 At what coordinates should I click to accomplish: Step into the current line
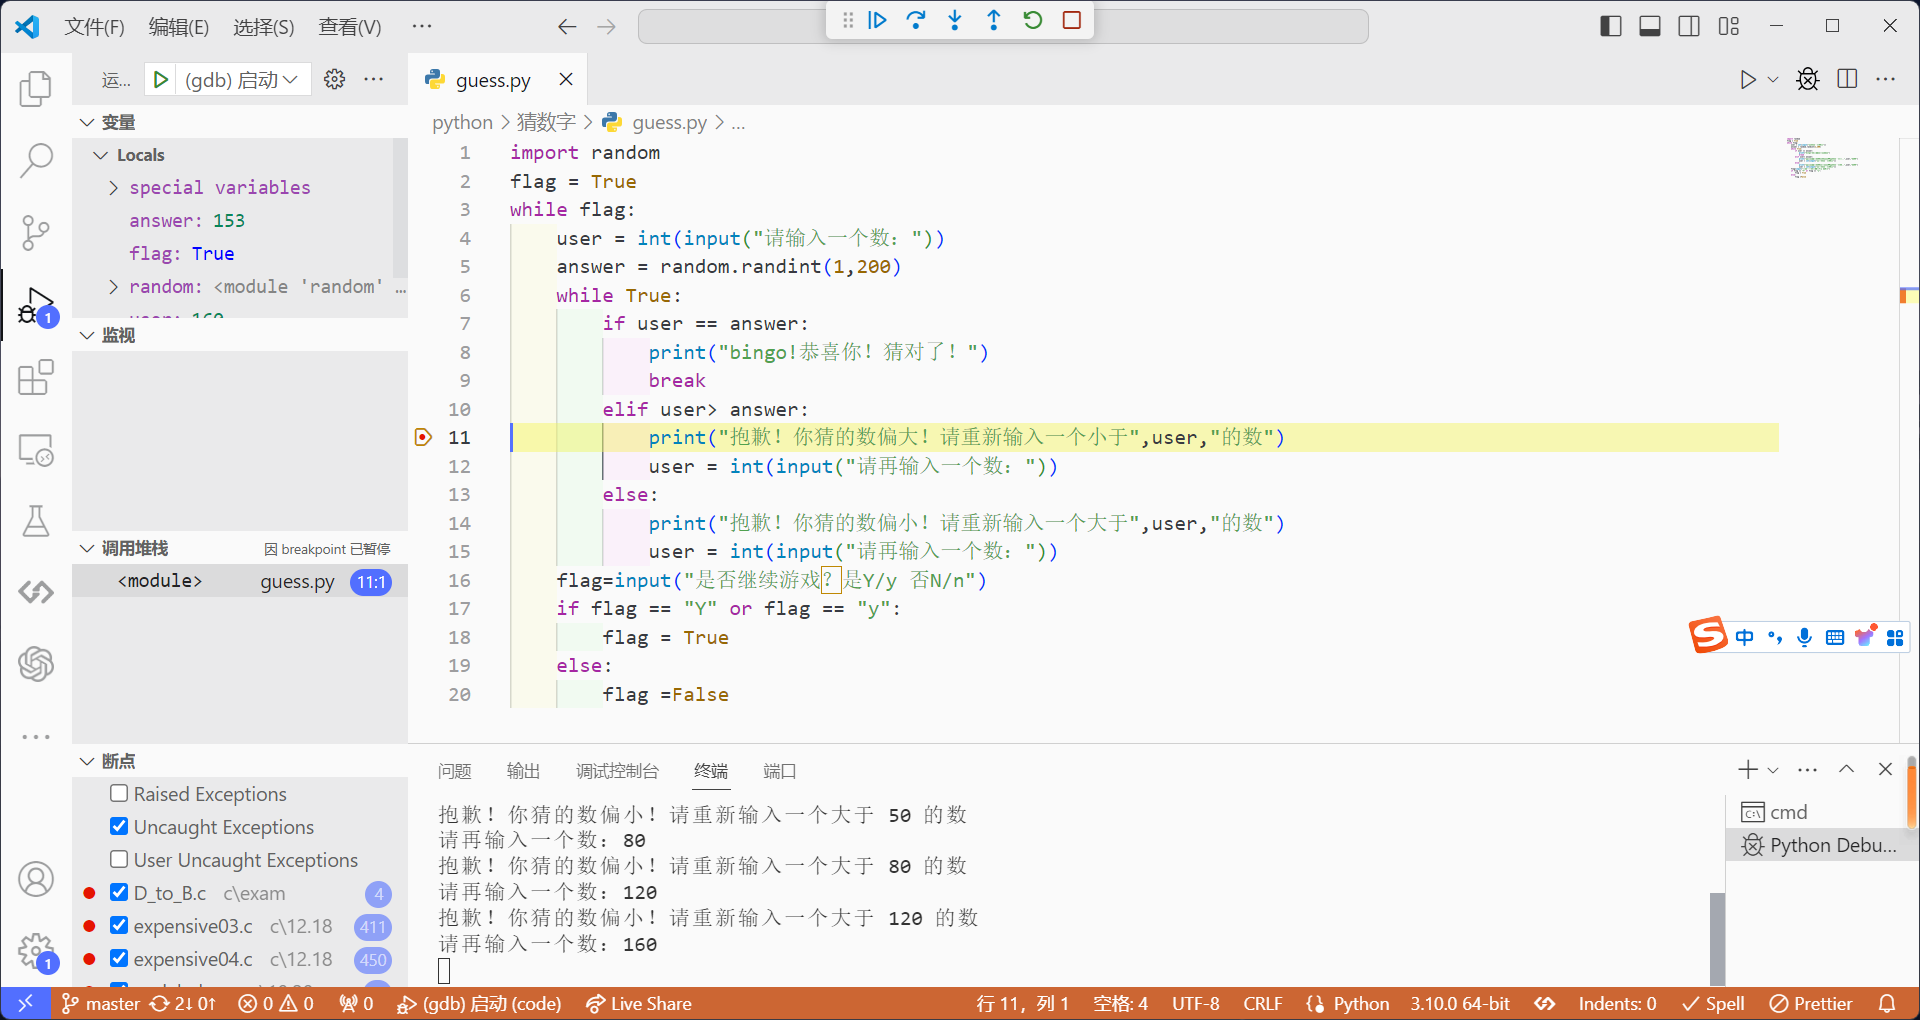(x=955, y=20)
